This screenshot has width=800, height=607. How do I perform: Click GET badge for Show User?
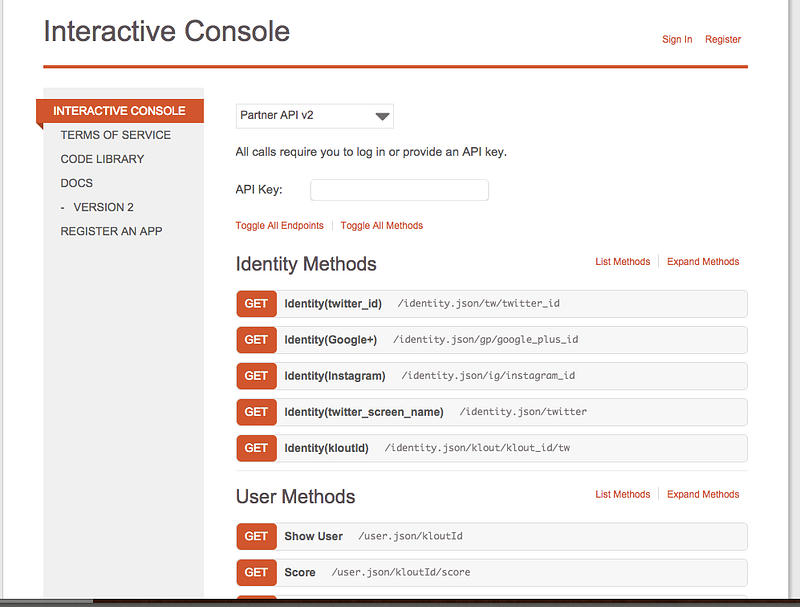pos(257,537)
